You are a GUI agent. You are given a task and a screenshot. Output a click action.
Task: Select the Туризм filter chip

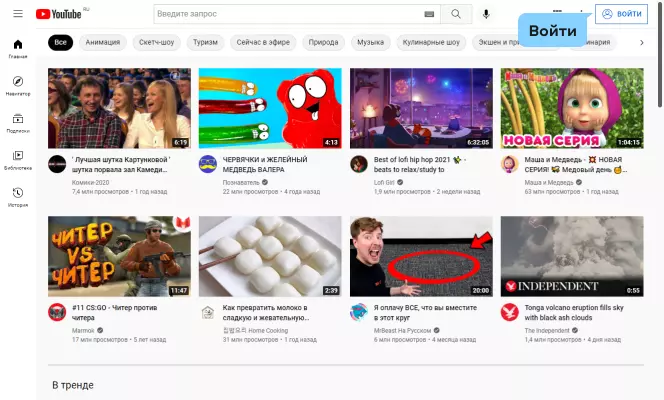tap(205, 42)
